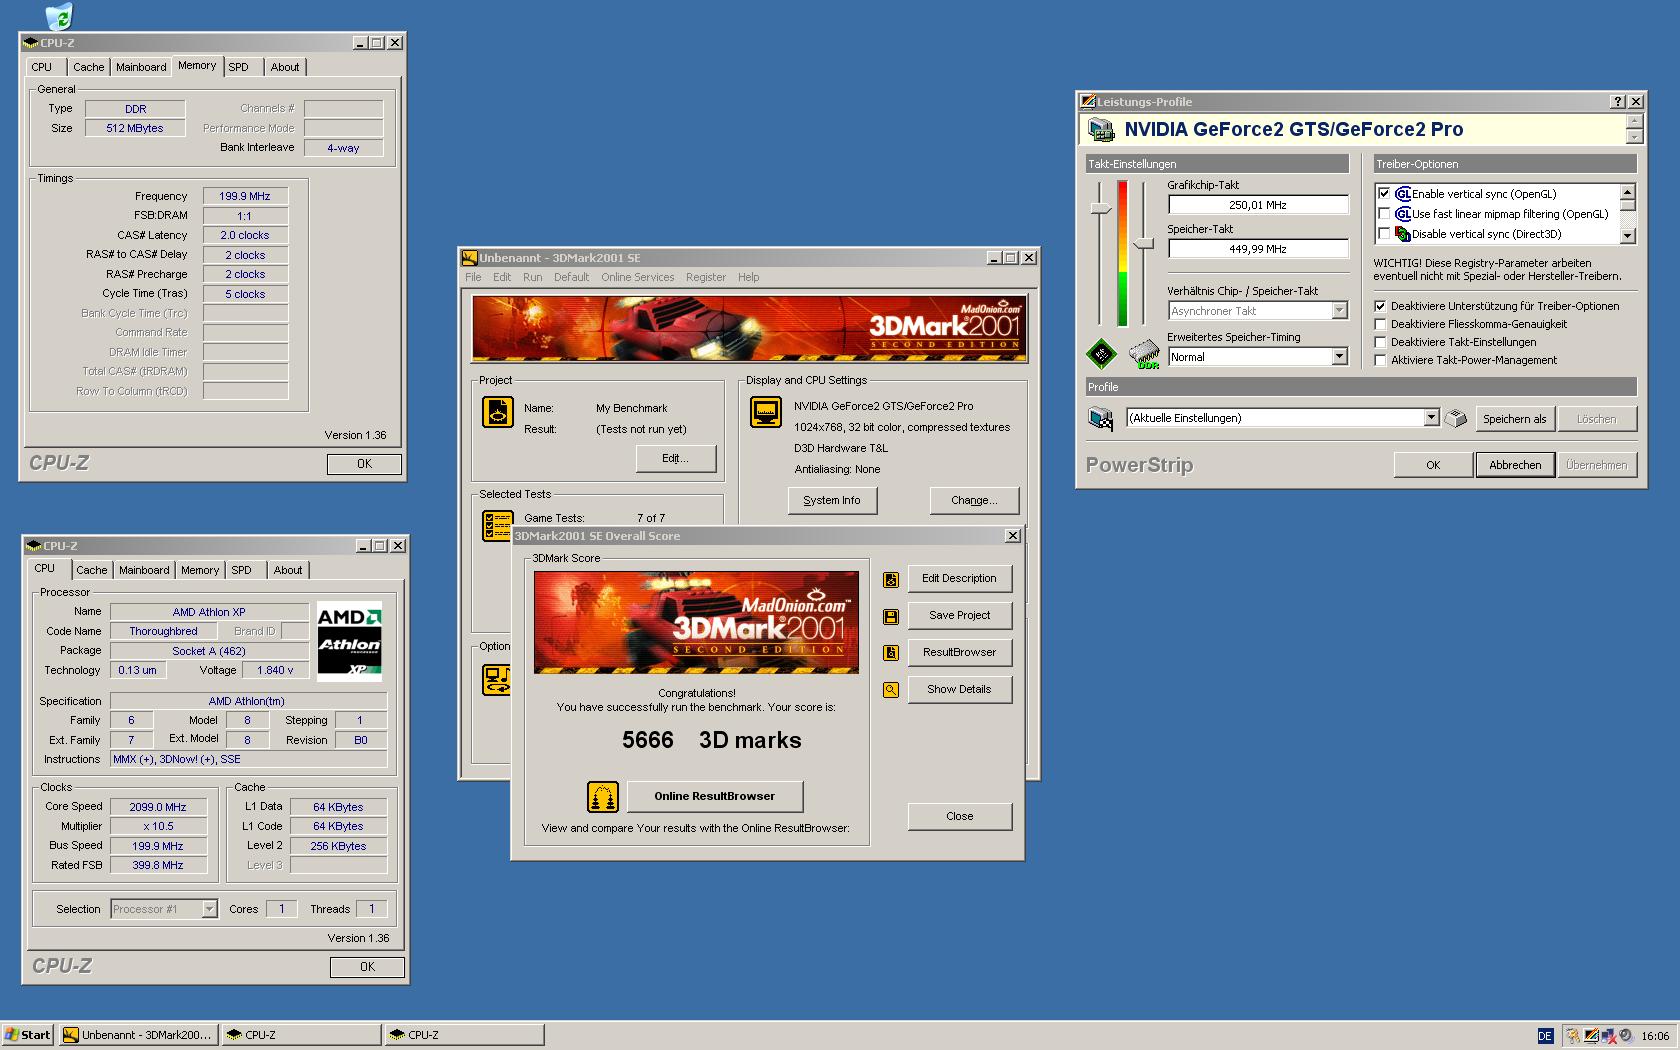Click the DDR memory chip icon
Viewport: 1680px width, 1050px height.
(x=1144, y=354)
